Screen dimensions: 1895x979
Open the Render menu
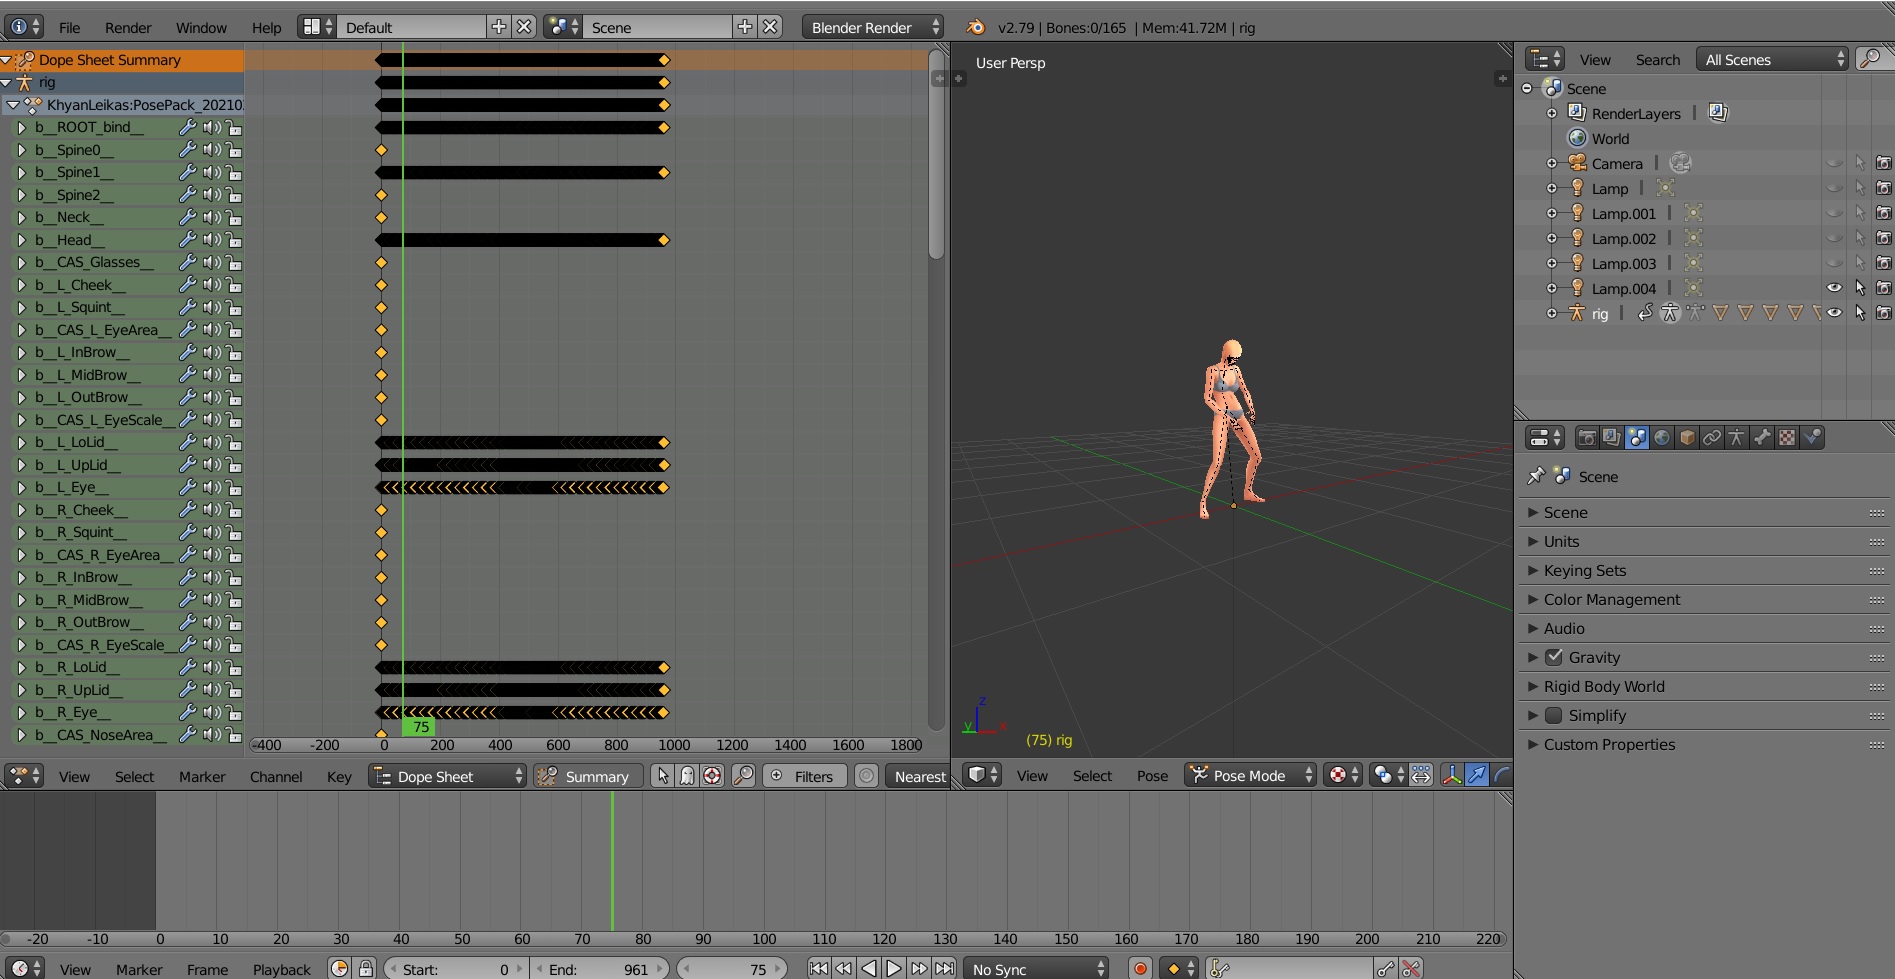click(x=128, y=27)
